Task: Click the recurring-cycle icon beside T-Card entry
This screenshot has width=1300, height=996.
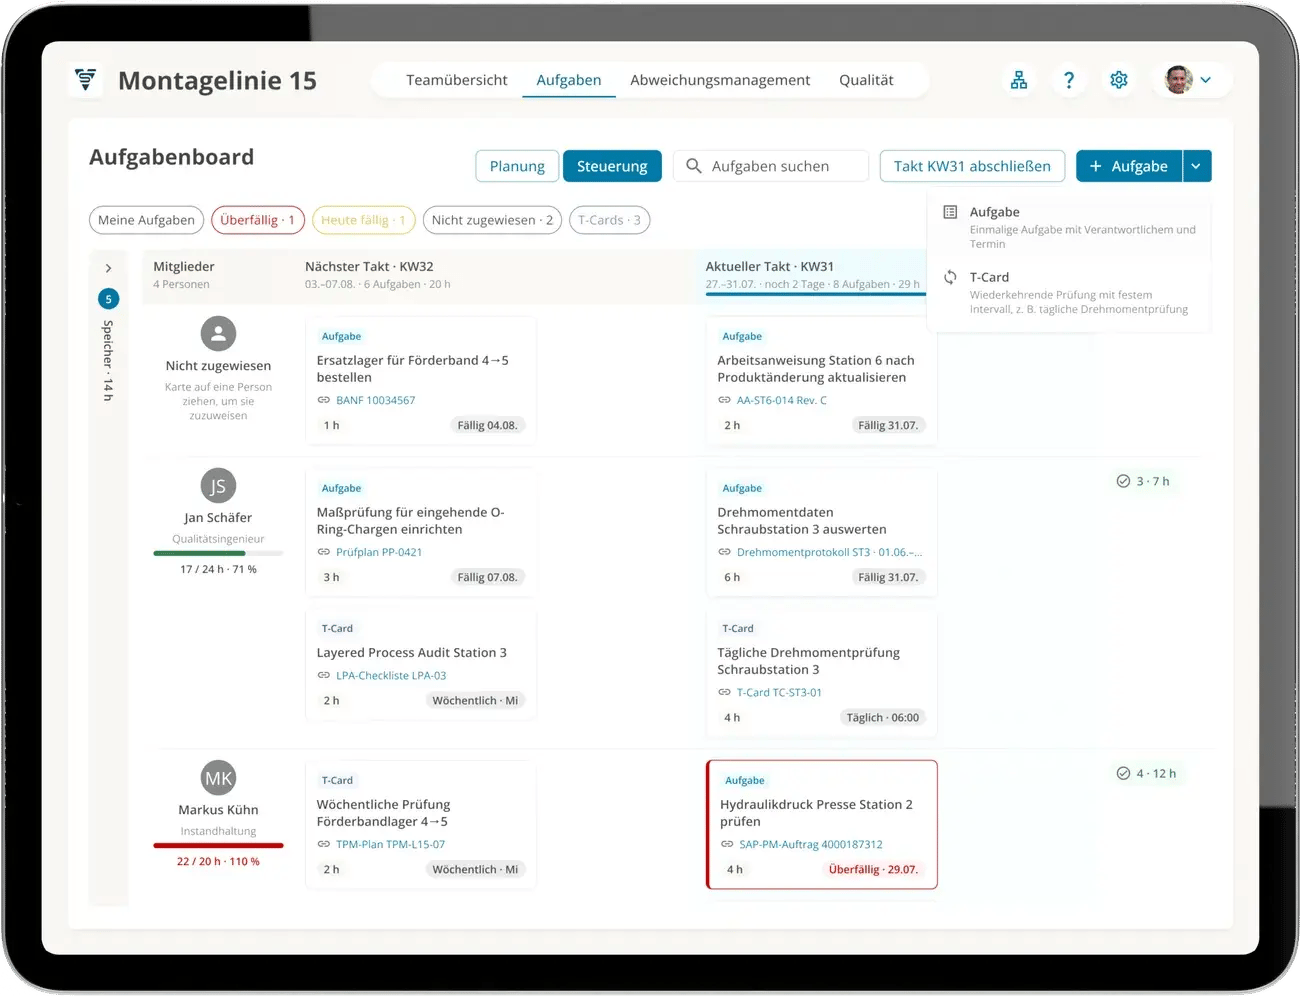Action: (950, 277)
